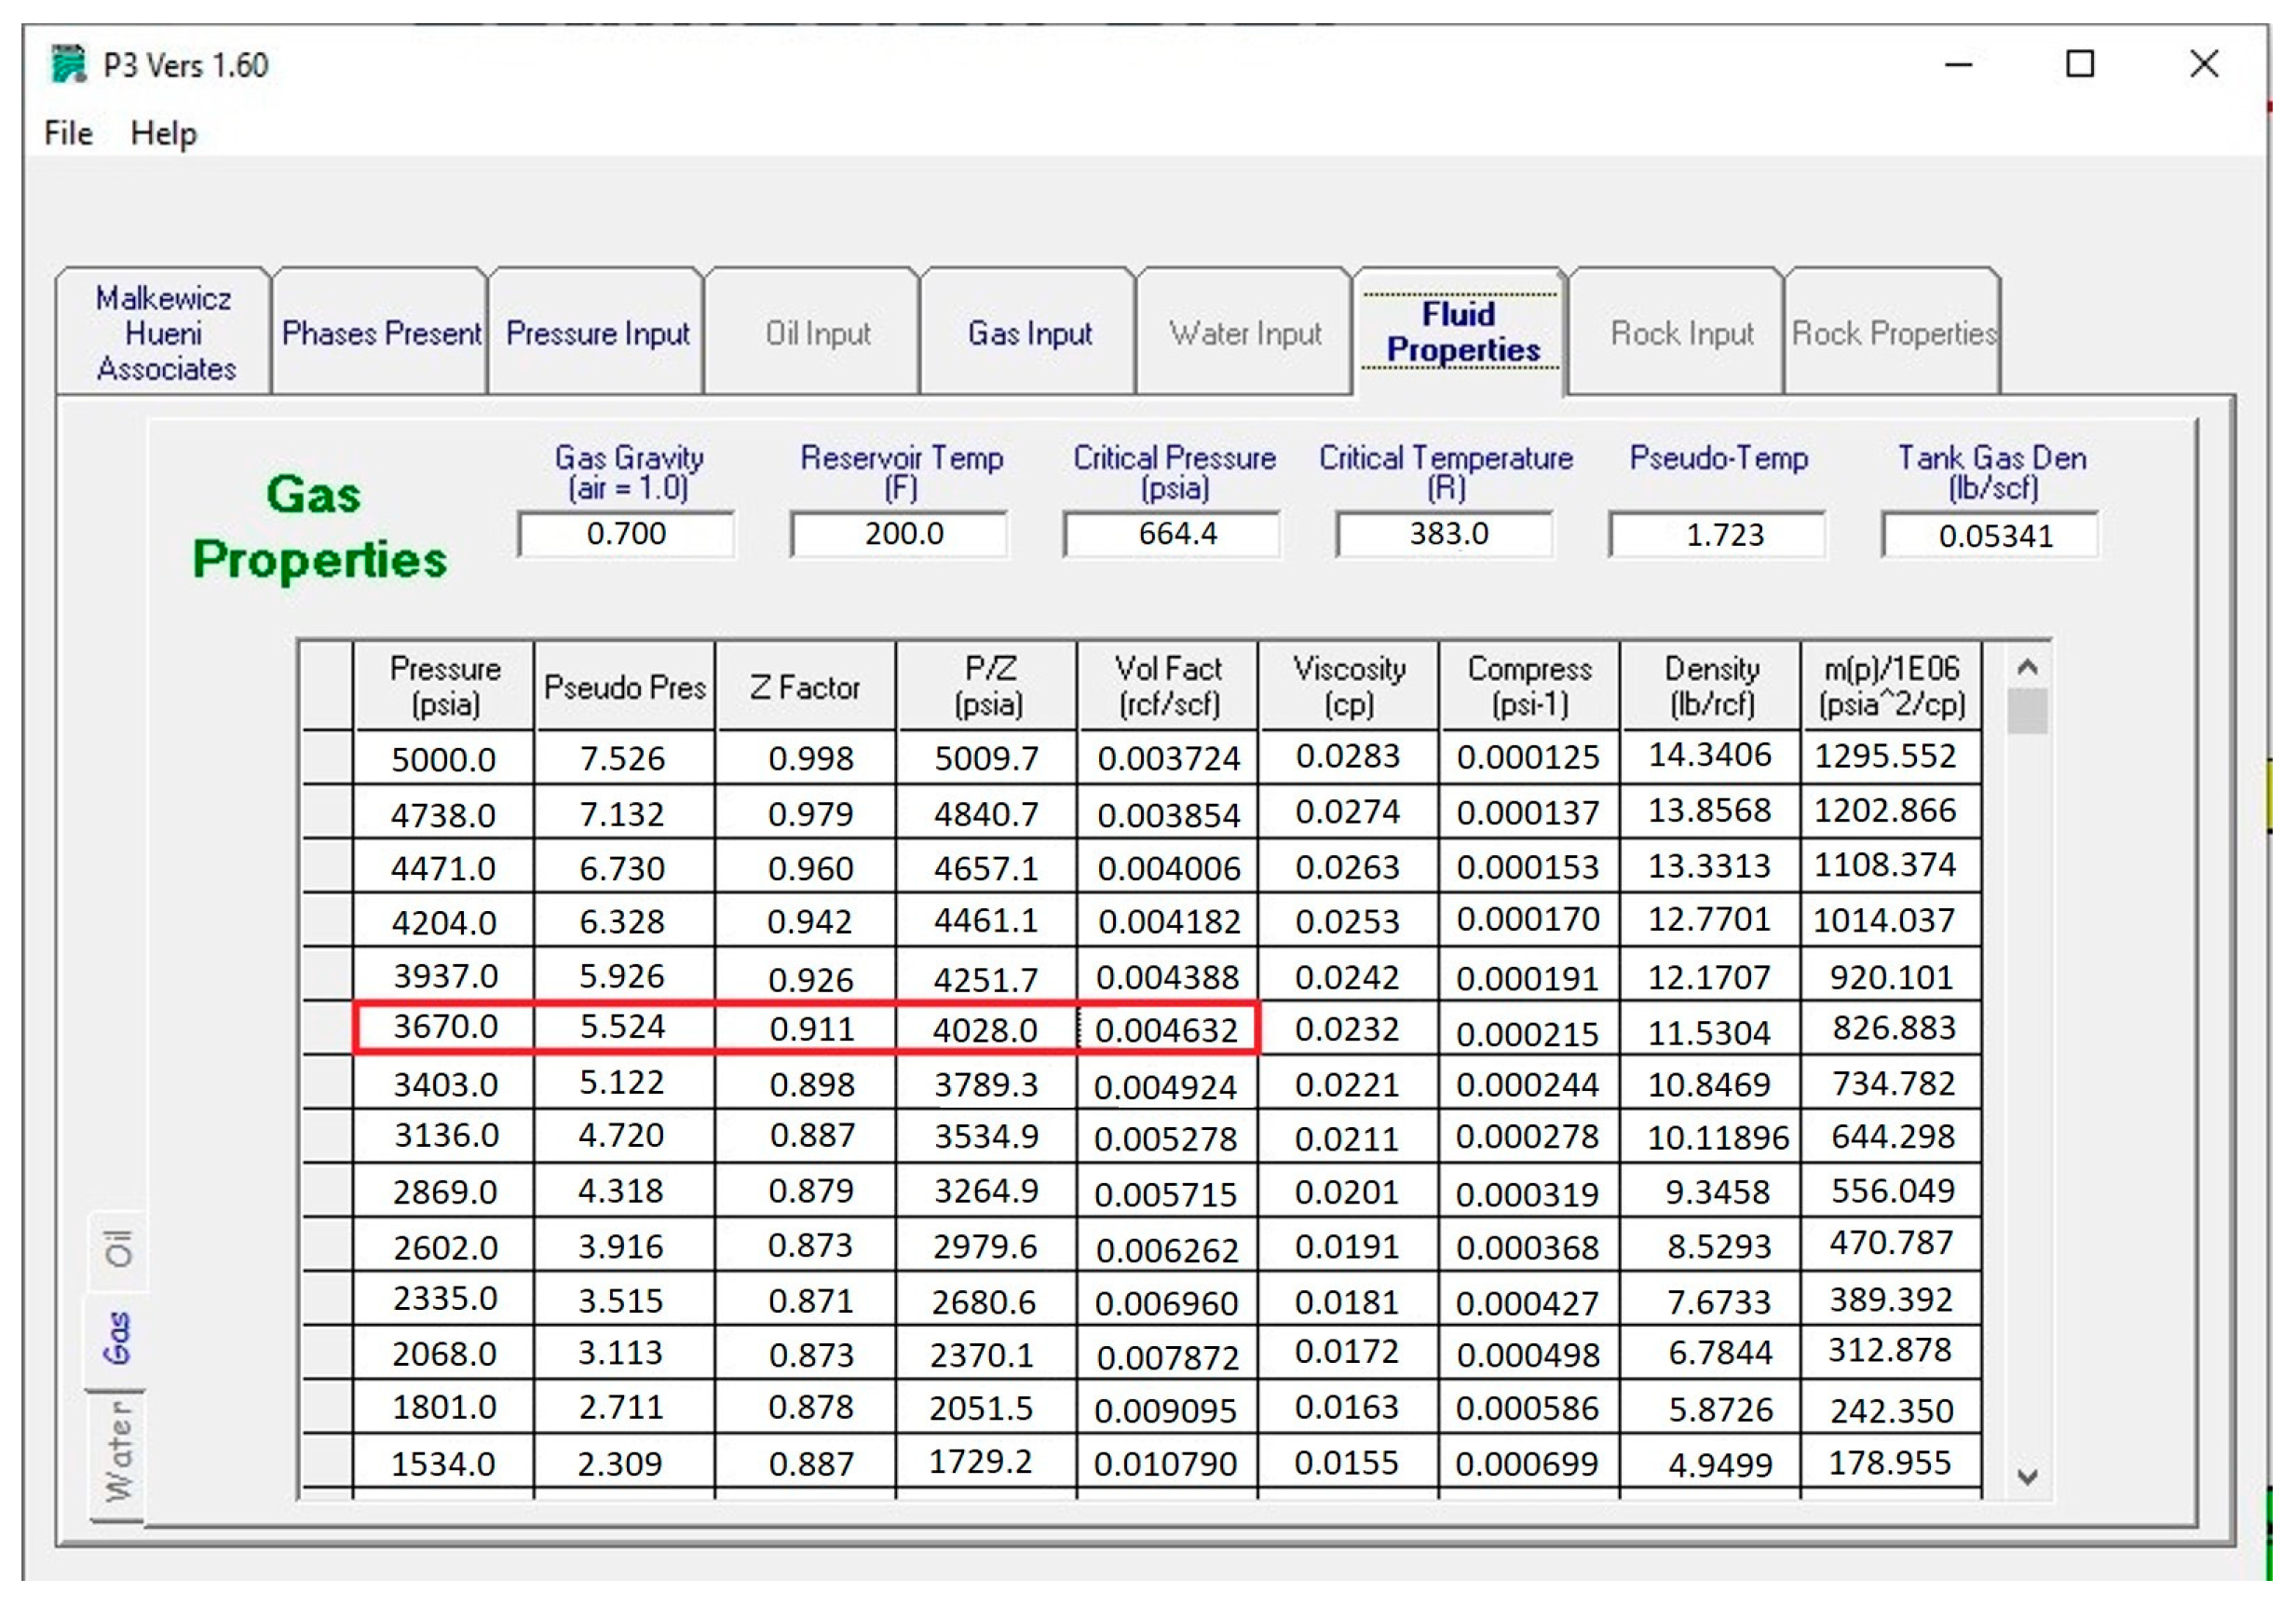2296x1607 pixels.
Task: Open the Rock Properties tab
Action: [x=1893, y=333]
